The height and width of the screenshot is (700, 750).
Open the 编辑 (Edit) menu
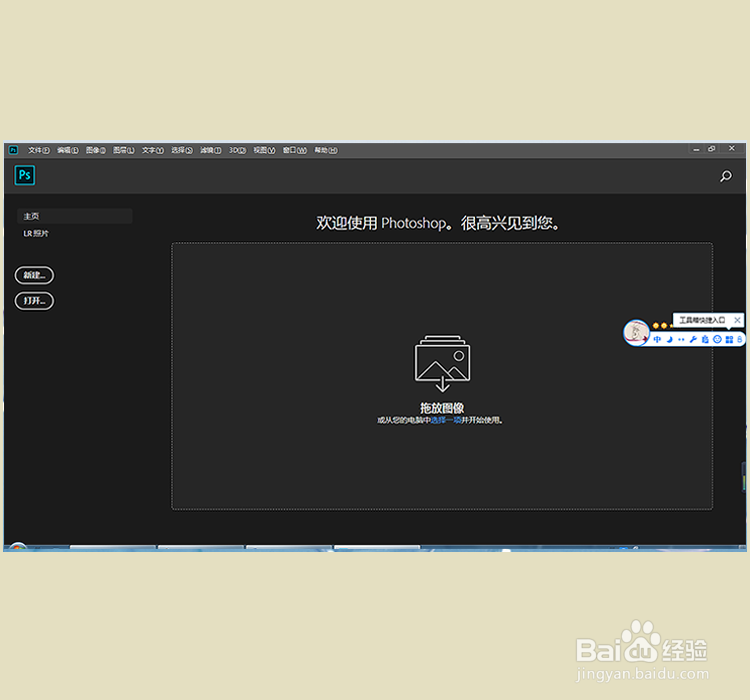tap(67, 150)
